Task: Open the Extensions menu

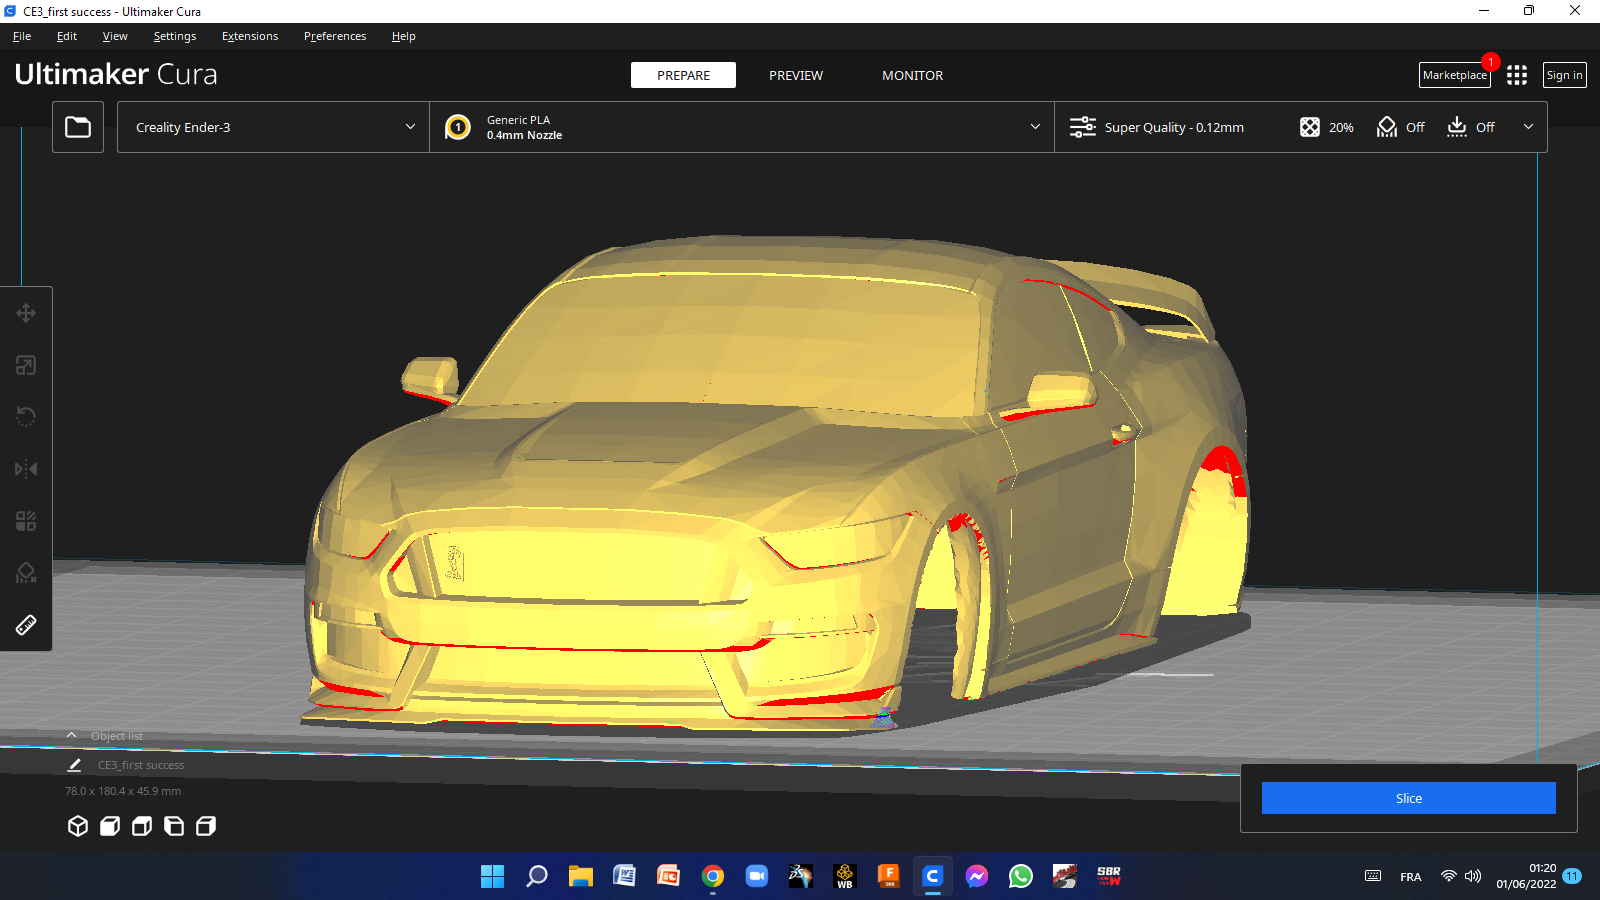Action: (250, 36)
